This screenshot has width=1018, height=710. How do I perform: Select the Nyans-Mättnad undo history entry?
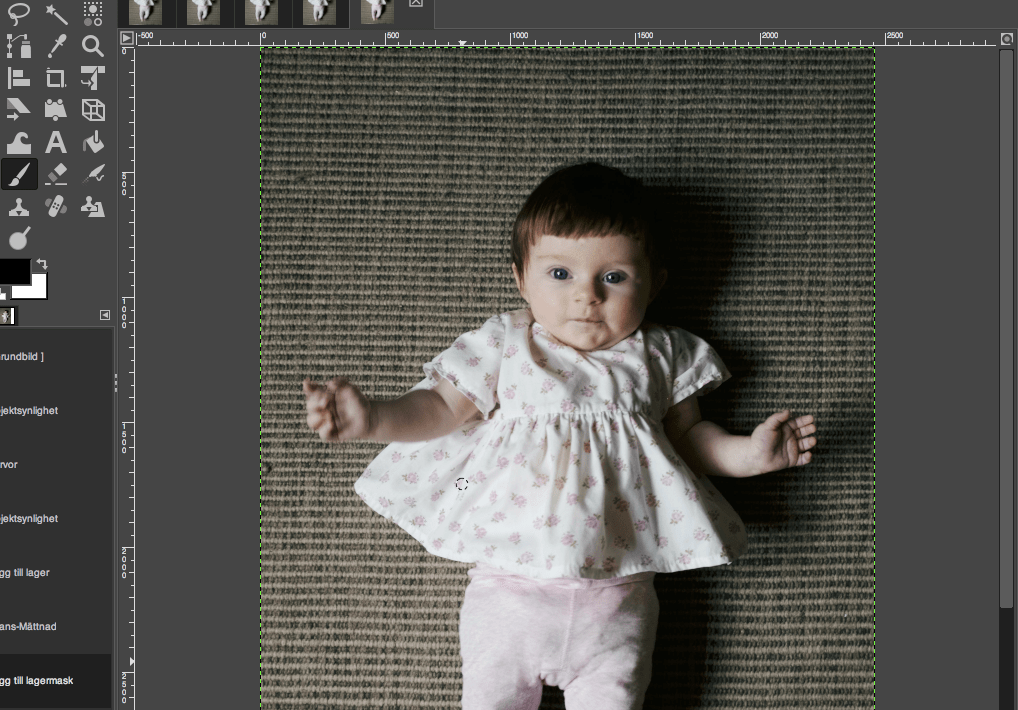pyautogui.click(x=40, y=627)
